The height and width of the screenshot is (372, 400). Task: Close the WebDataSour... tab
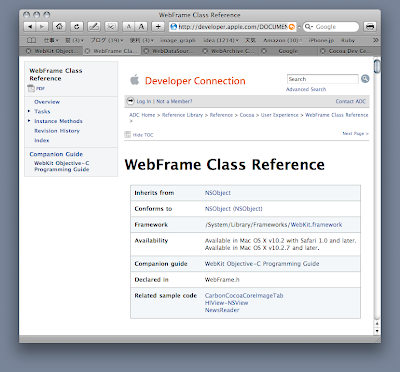tap(146, 51)
